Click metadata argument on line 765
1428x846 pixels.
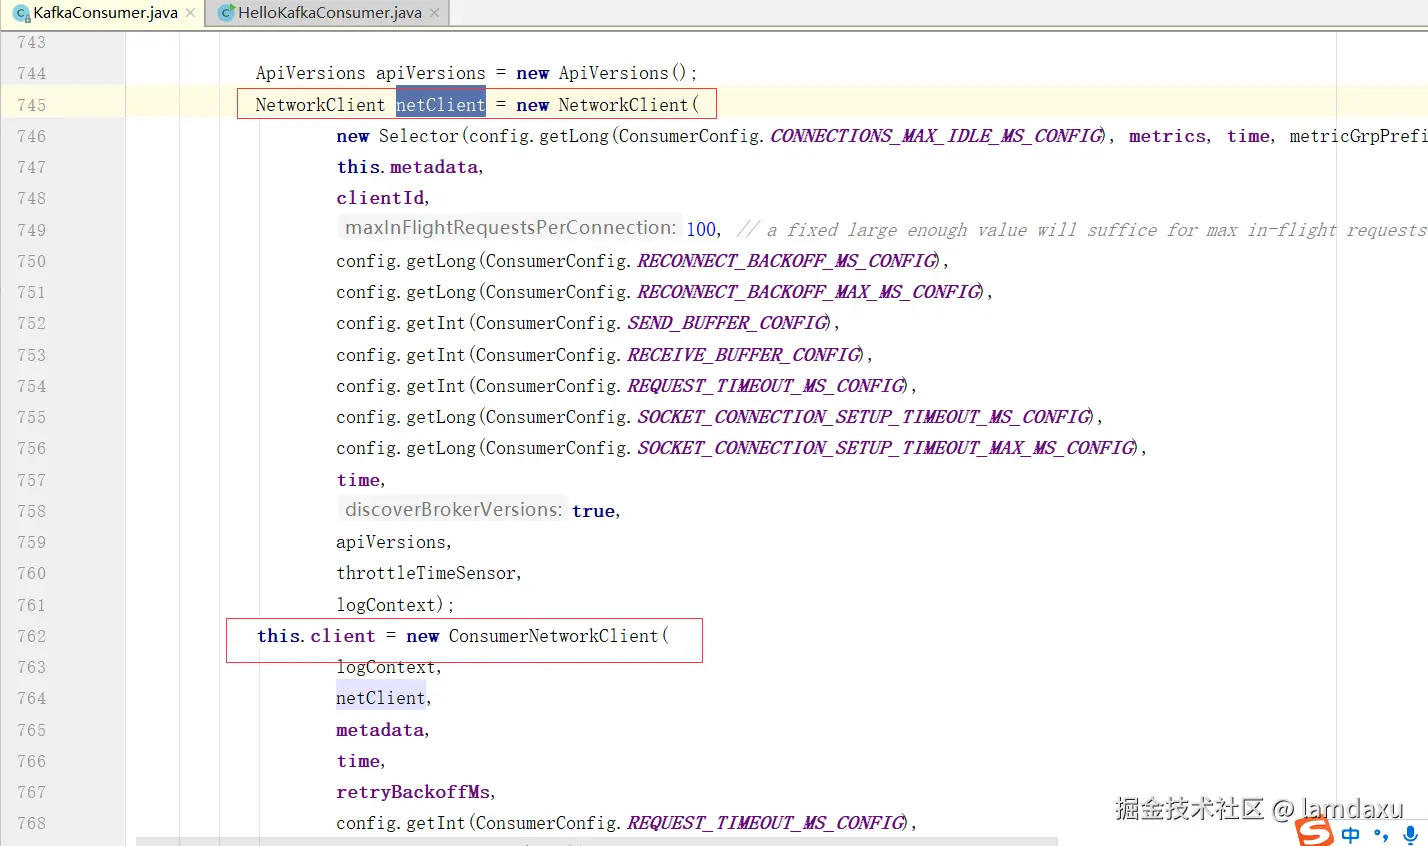pos(380,730)
